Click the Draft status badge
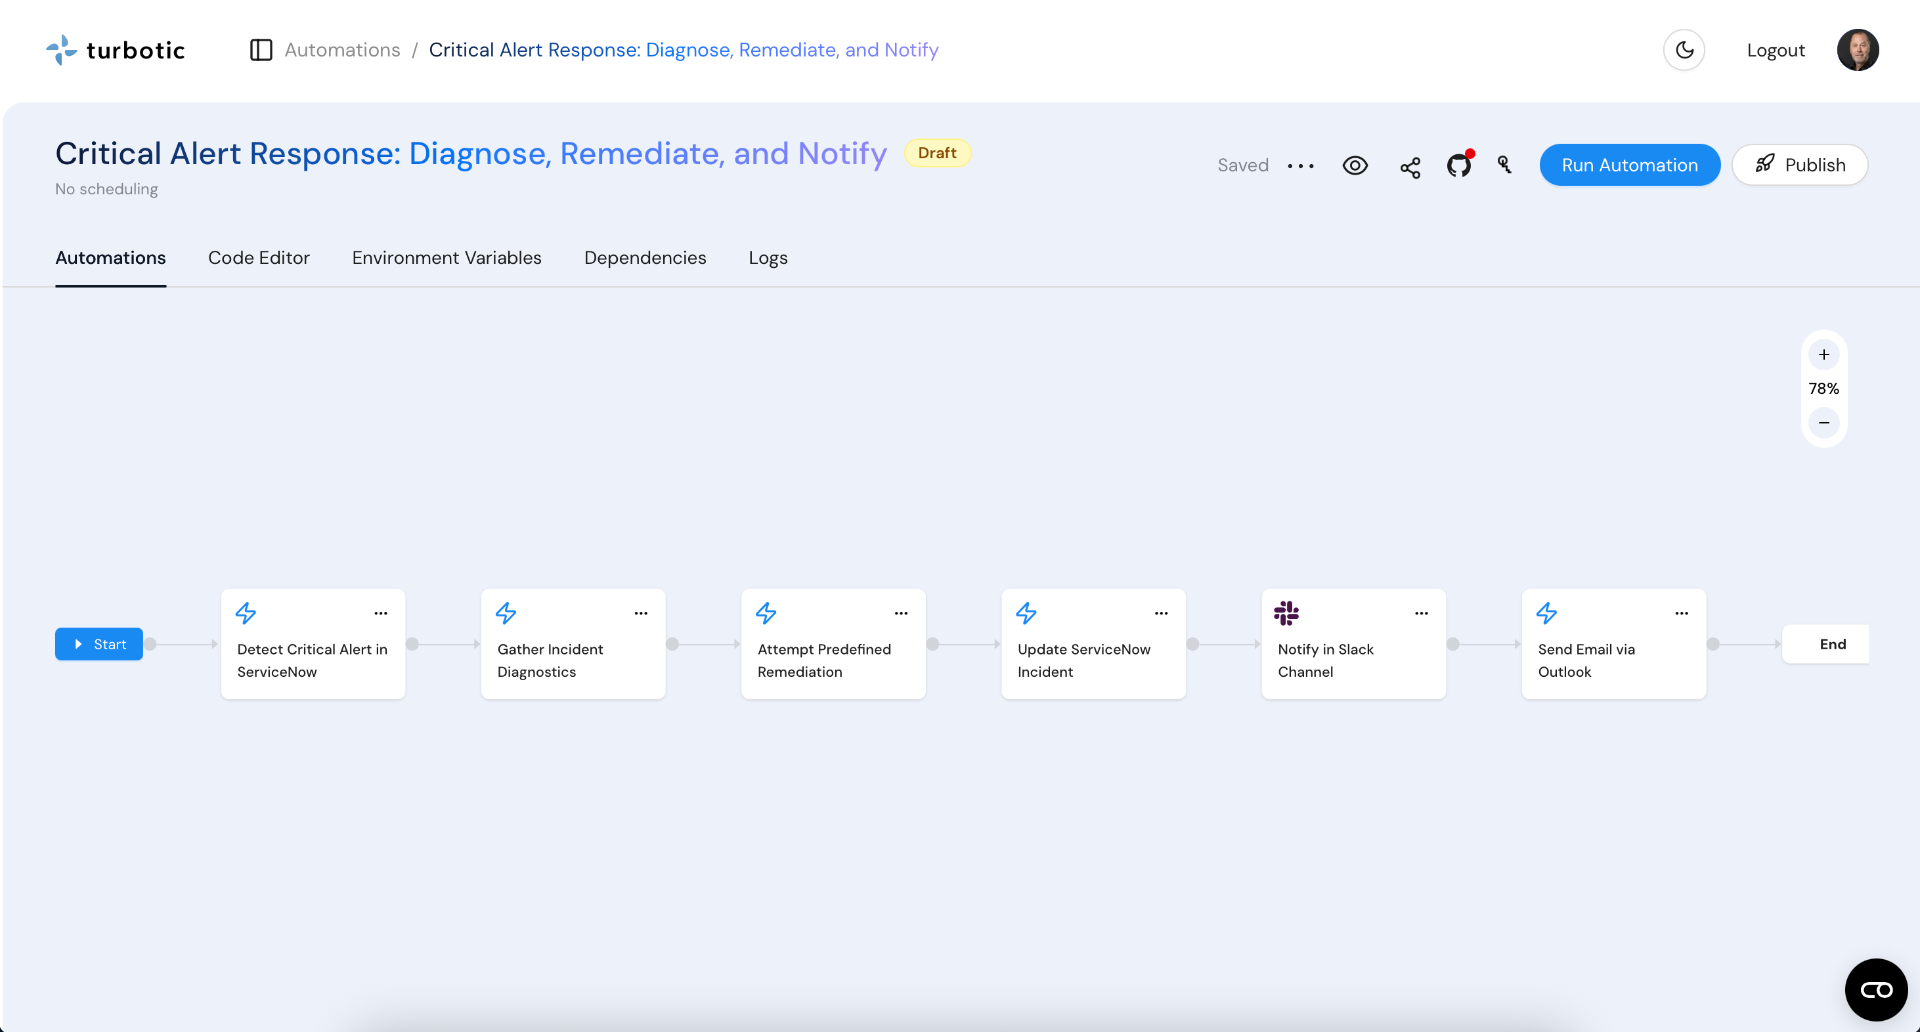Screen dimensions: 1920x1032 coord(937,153)
